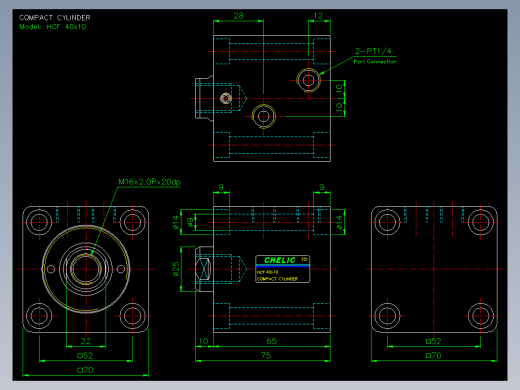Image resolution: width=520 pixels, height=390 pixels.
Task: Select the 'Model: HCF 40x10' text line
Action: [52, 27]
